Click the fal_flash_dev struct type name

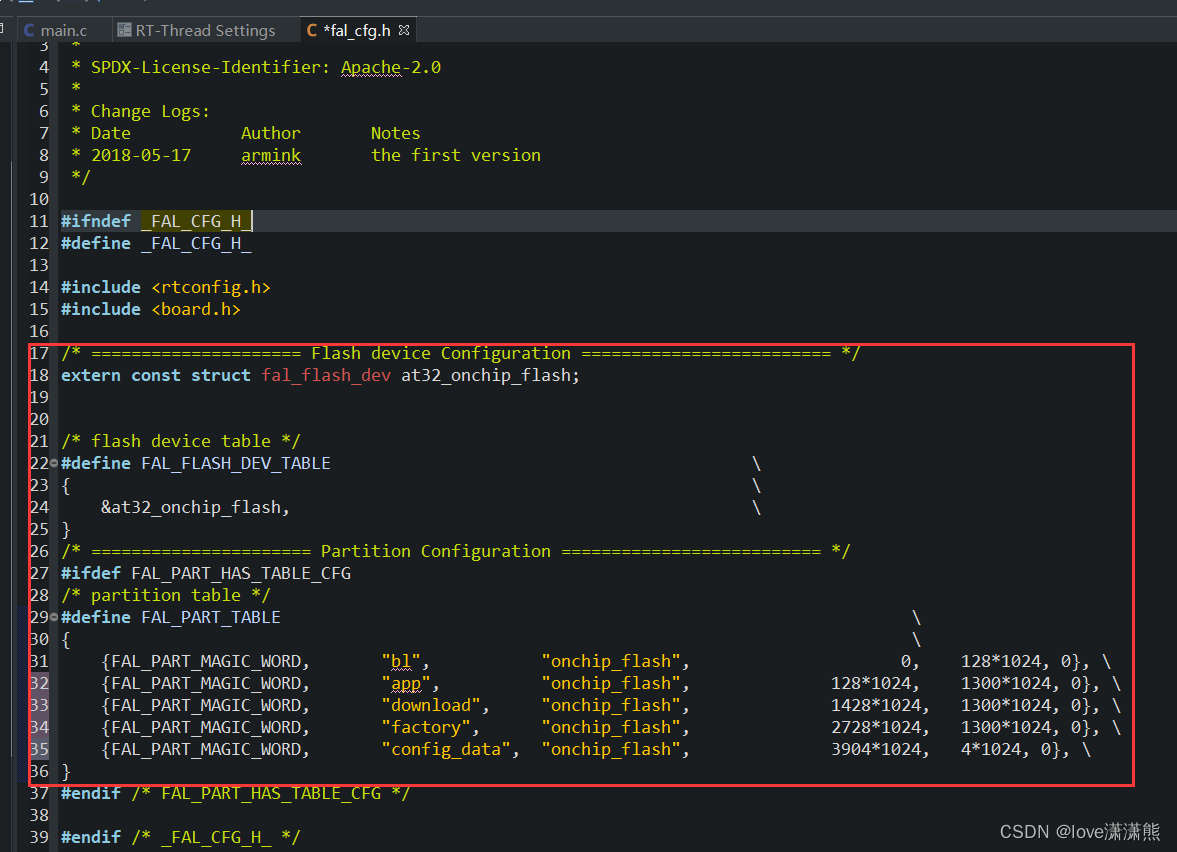326,375
